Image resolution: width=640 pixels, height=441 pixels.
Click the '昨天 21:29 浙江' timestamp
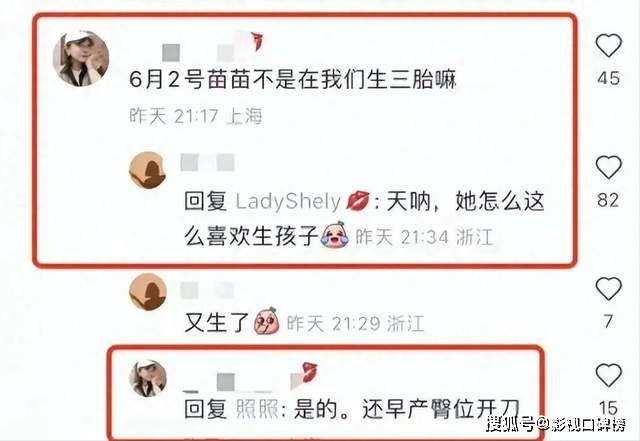[x=355, y=324]
